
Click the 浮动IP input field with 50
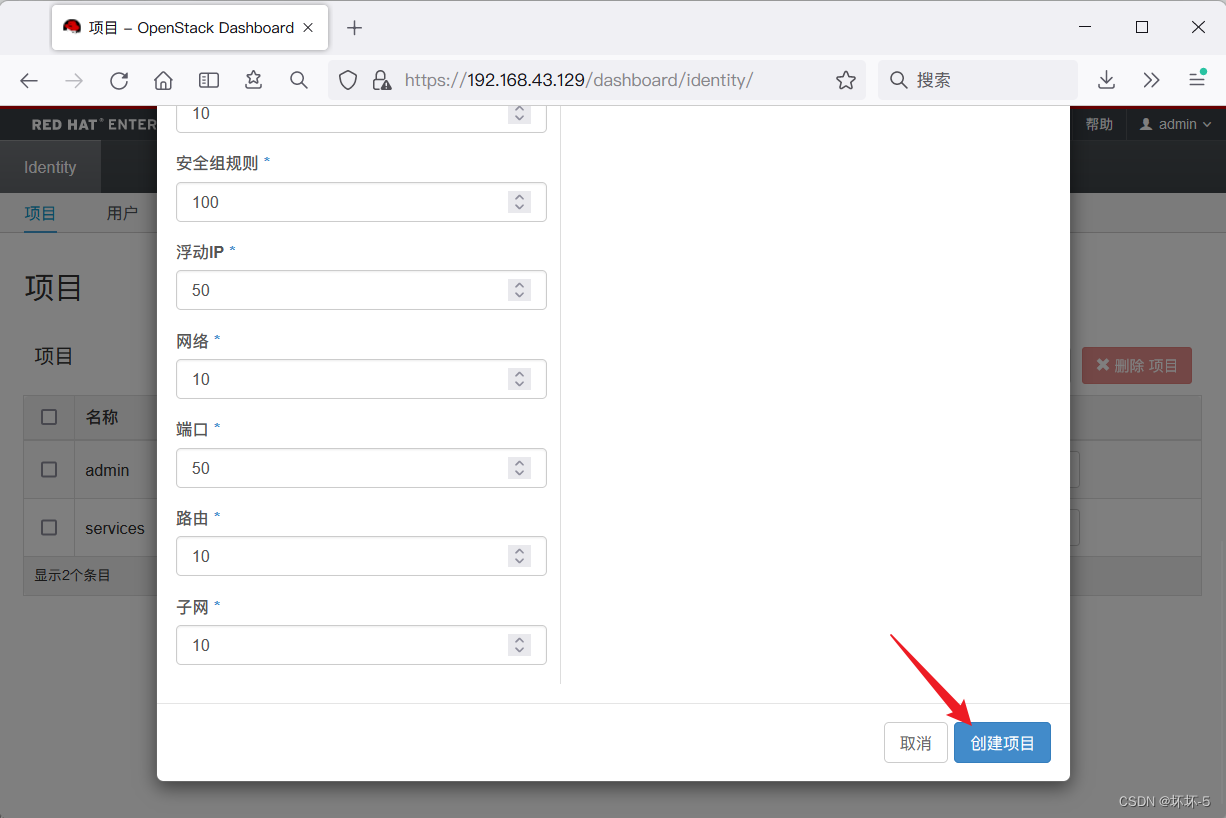coord(361,290)
